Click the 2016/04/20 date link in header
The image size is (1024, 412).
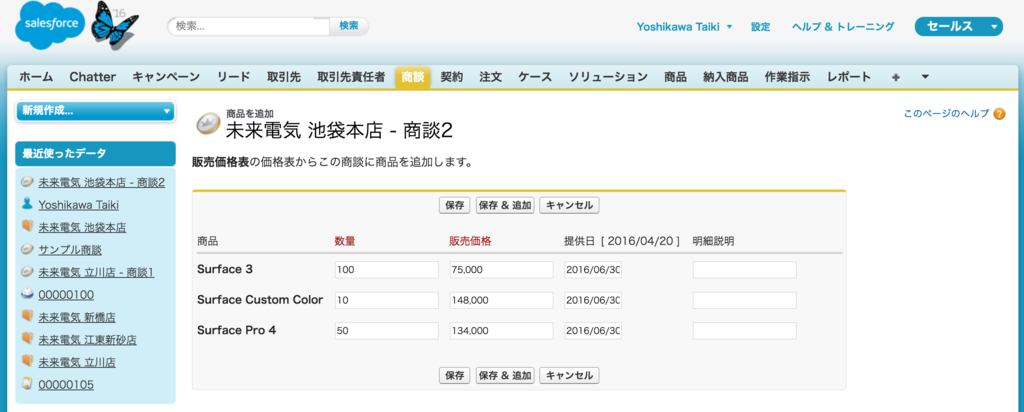640,241
